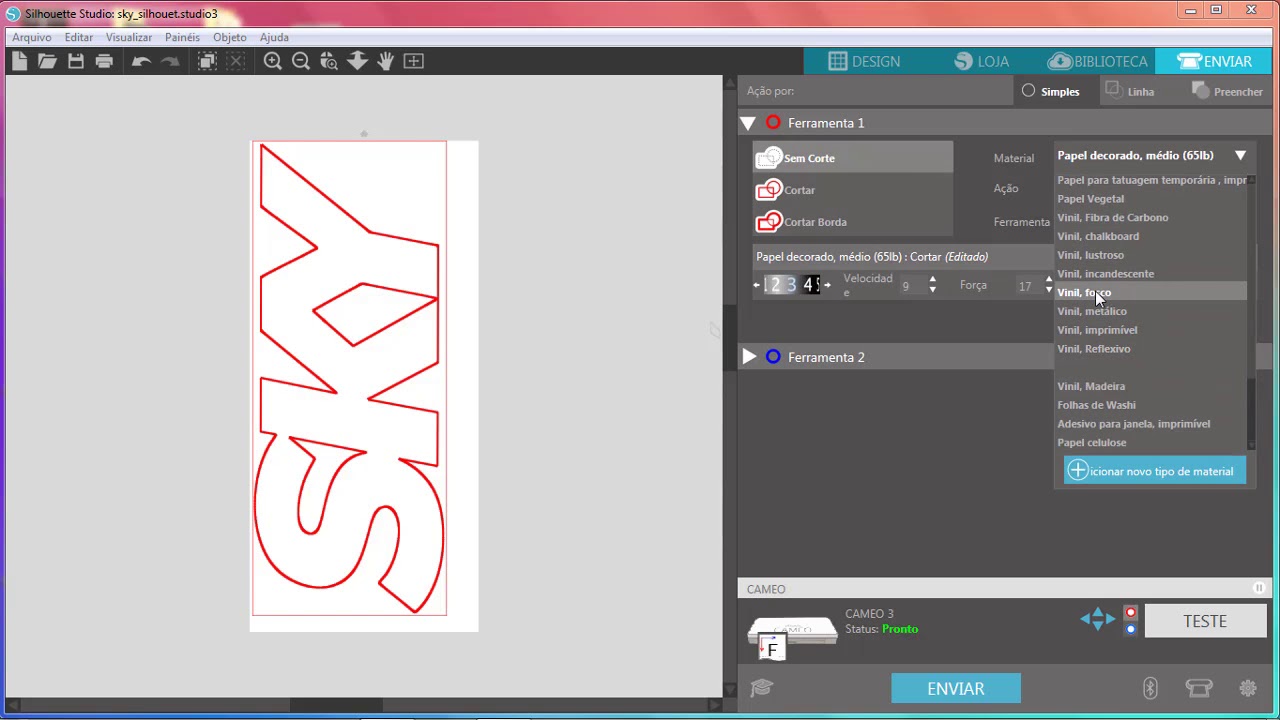Activate the drag zoom tool

[329, 61]
